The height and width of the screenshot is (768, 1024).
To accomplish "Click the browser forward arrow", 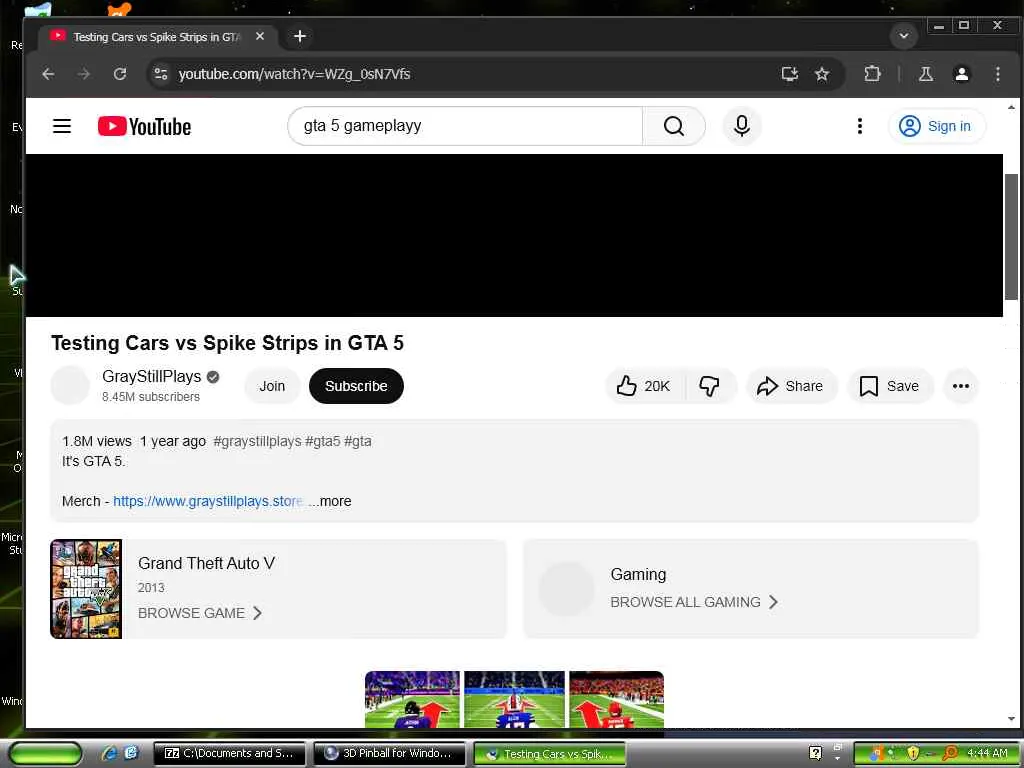I will coord(84,74).
